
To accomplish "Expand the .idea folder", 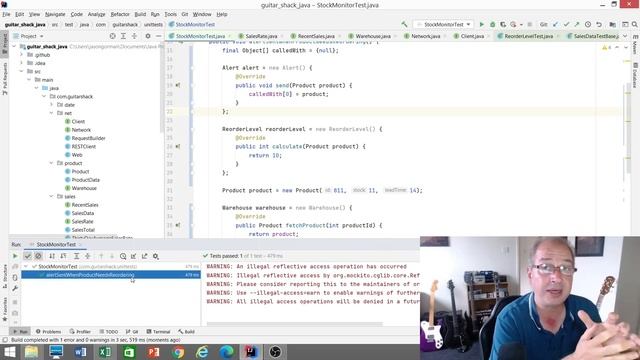I will pyautogui.click(x=22, y=63).
